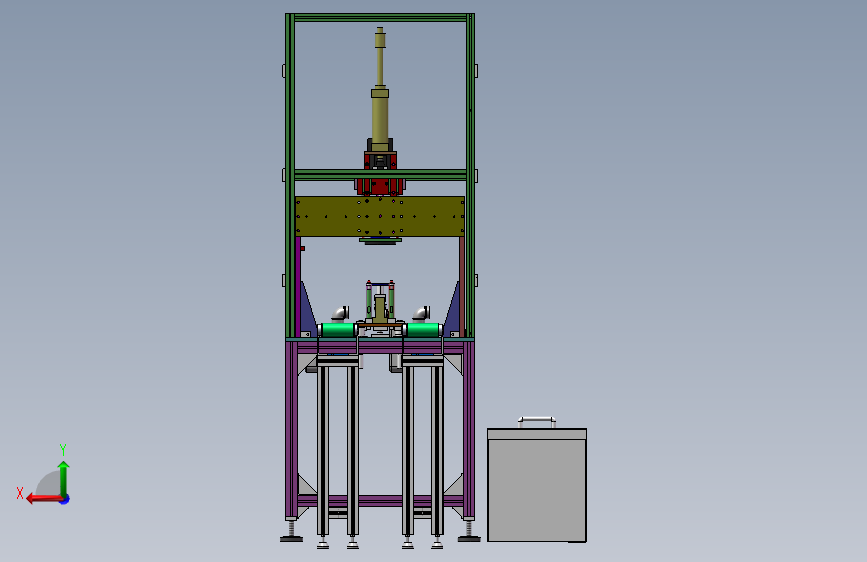Select the right silver elbow pipe
The width and height of the screenshot is (867, 562).
[x=421, y=314]
